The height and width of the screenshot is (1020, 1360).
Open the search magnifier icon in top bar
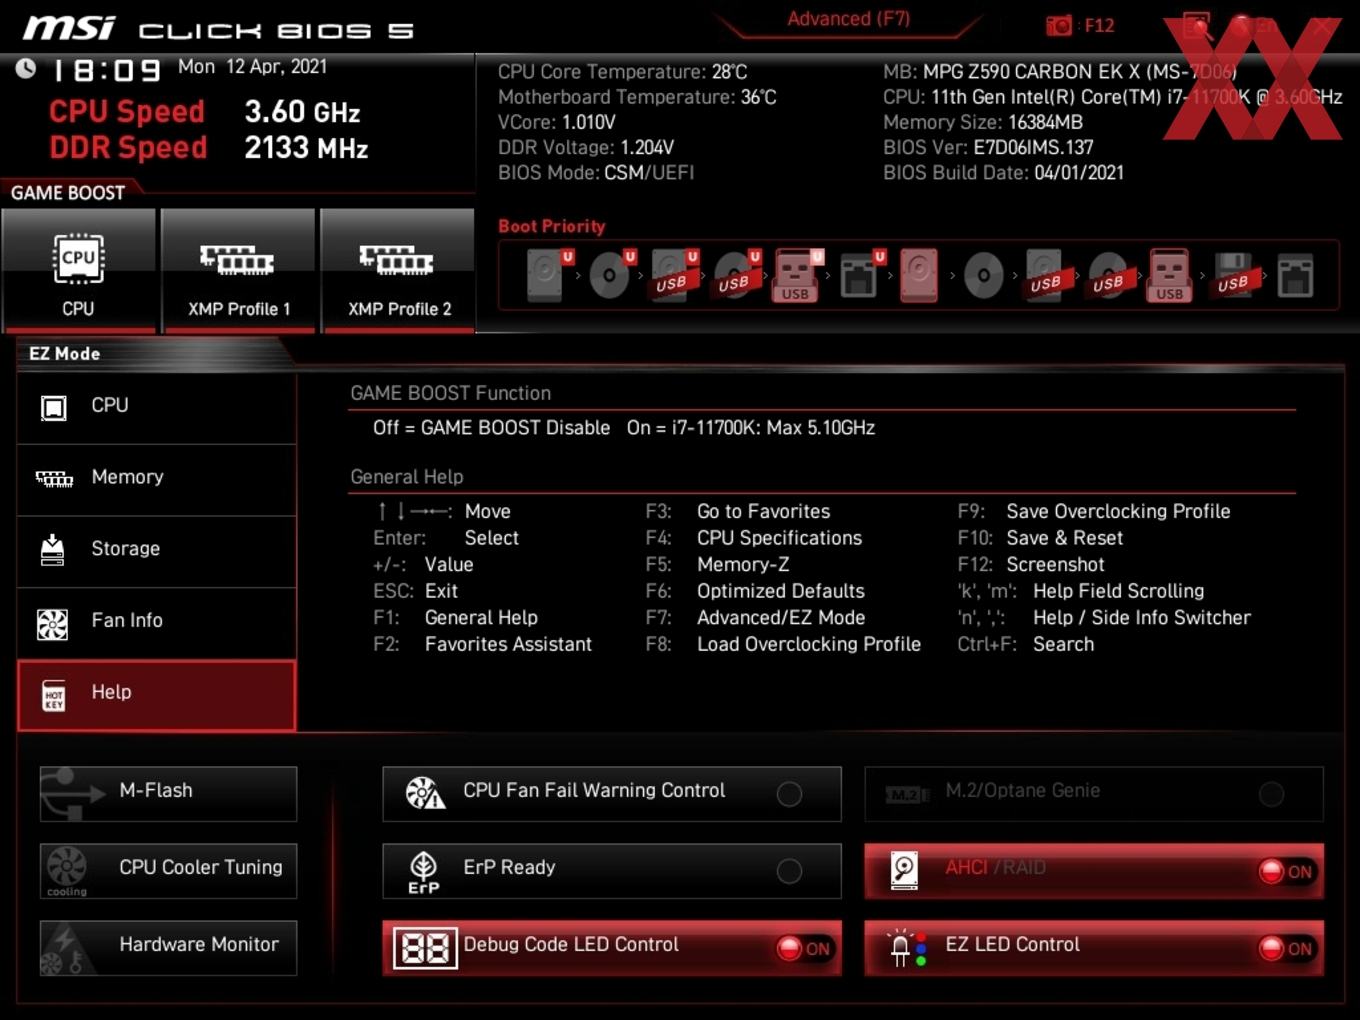point(1197,25)
